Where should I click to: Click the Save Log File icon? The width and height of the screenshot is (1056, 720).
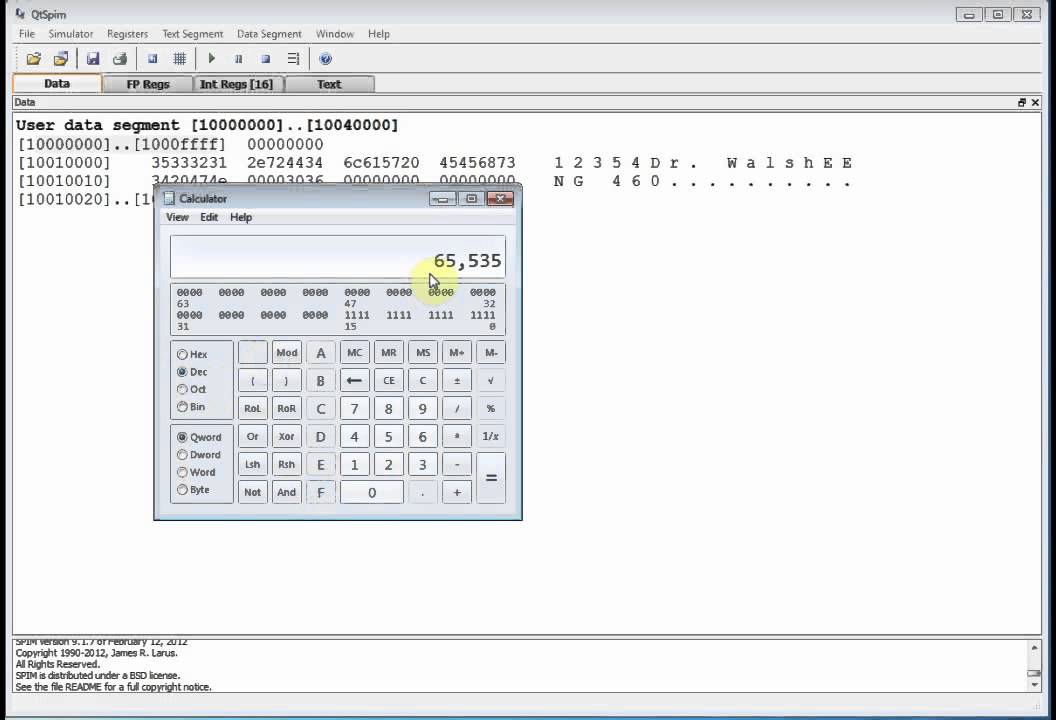[x=93, y=59]
